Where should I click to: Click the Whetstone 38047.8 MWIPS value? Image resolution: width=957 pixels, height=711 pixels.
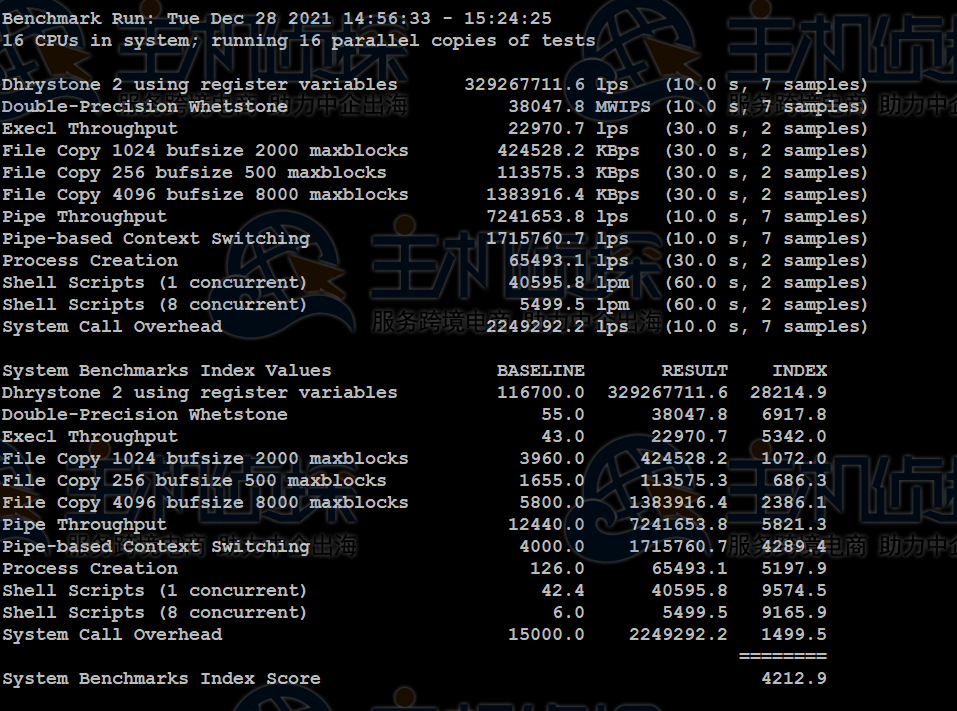(579, 107)
